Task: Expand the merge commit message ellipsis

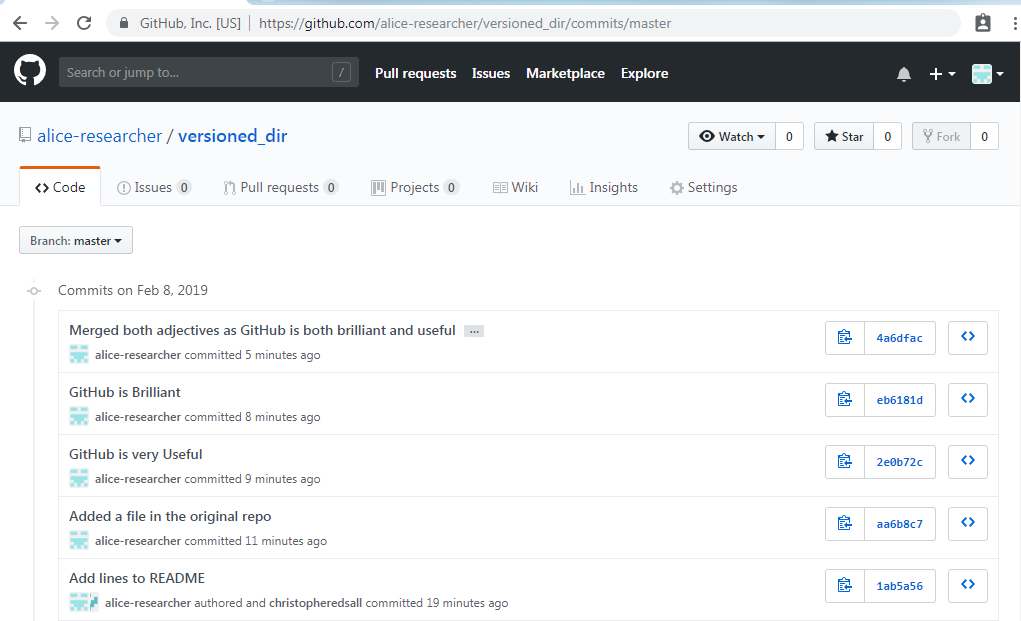Action: tap(474, 331)
